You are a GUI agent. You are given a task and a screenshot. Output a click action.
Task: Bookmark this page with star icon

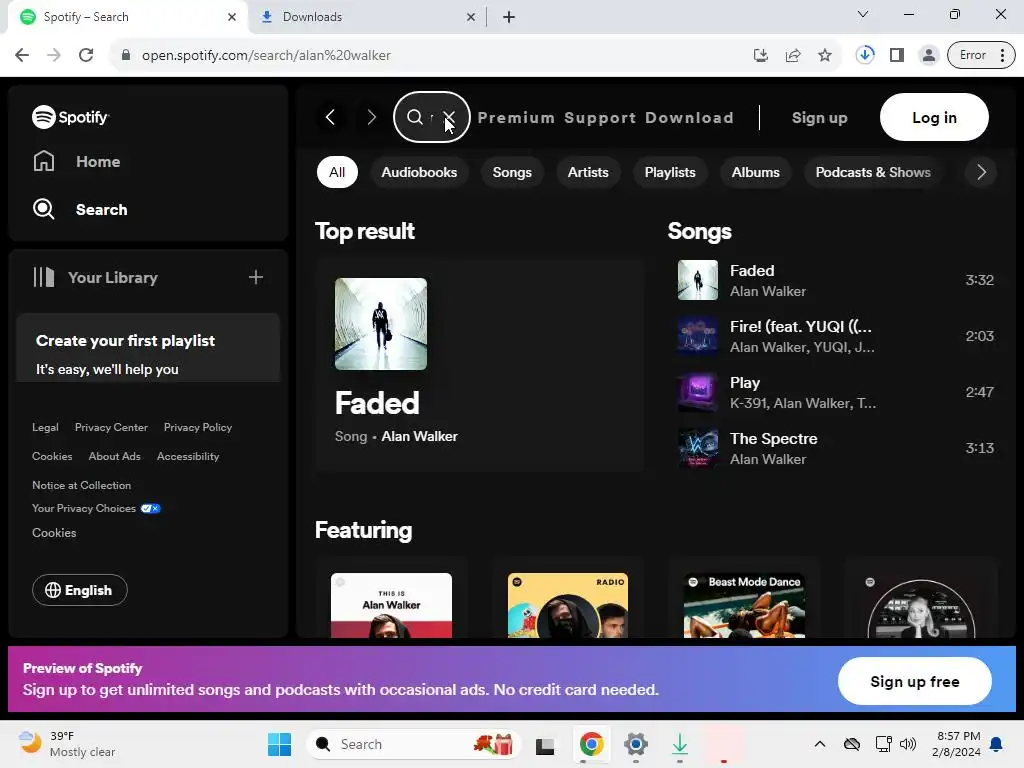825,55
